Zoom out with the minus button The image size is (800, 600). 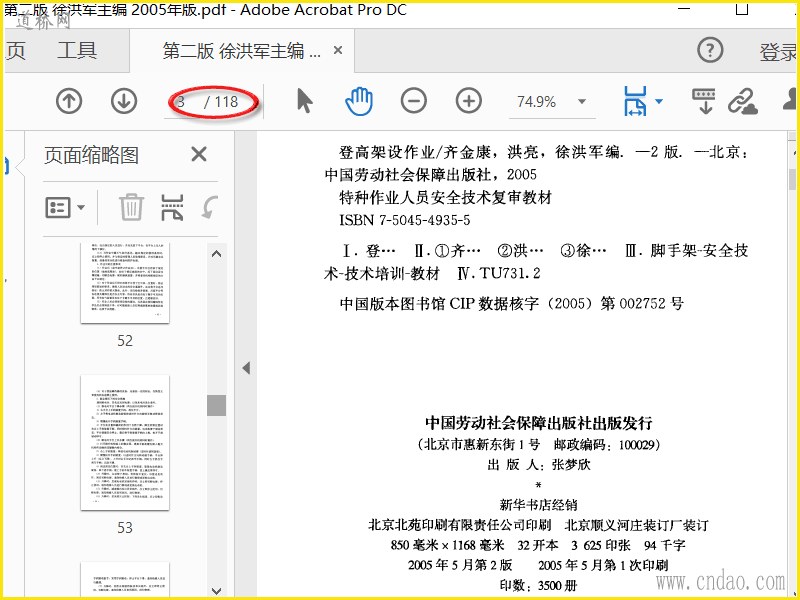[x=413, y=101]
